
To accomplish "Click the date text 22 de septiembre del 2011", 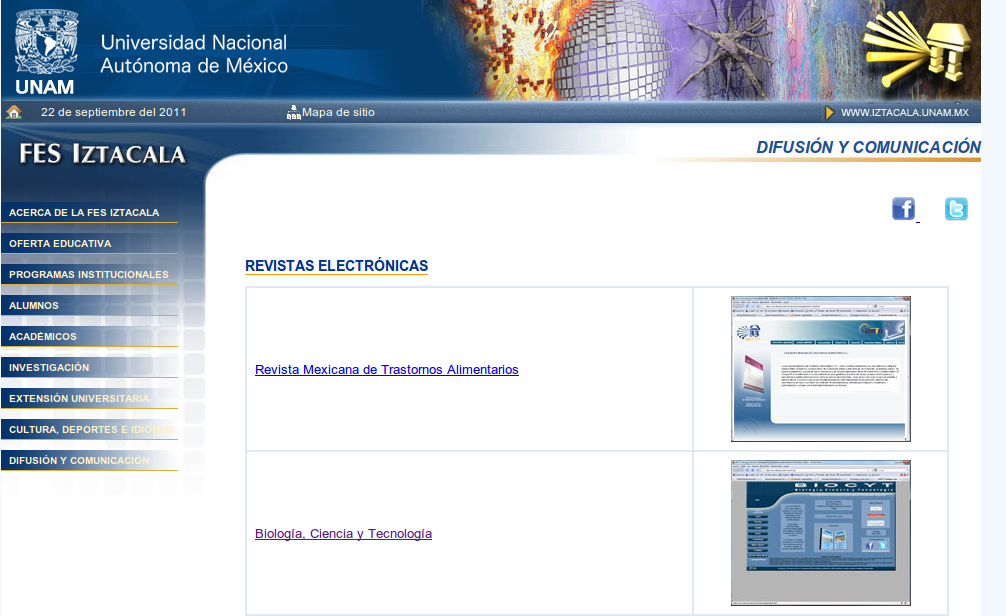I will click(114, 112).
